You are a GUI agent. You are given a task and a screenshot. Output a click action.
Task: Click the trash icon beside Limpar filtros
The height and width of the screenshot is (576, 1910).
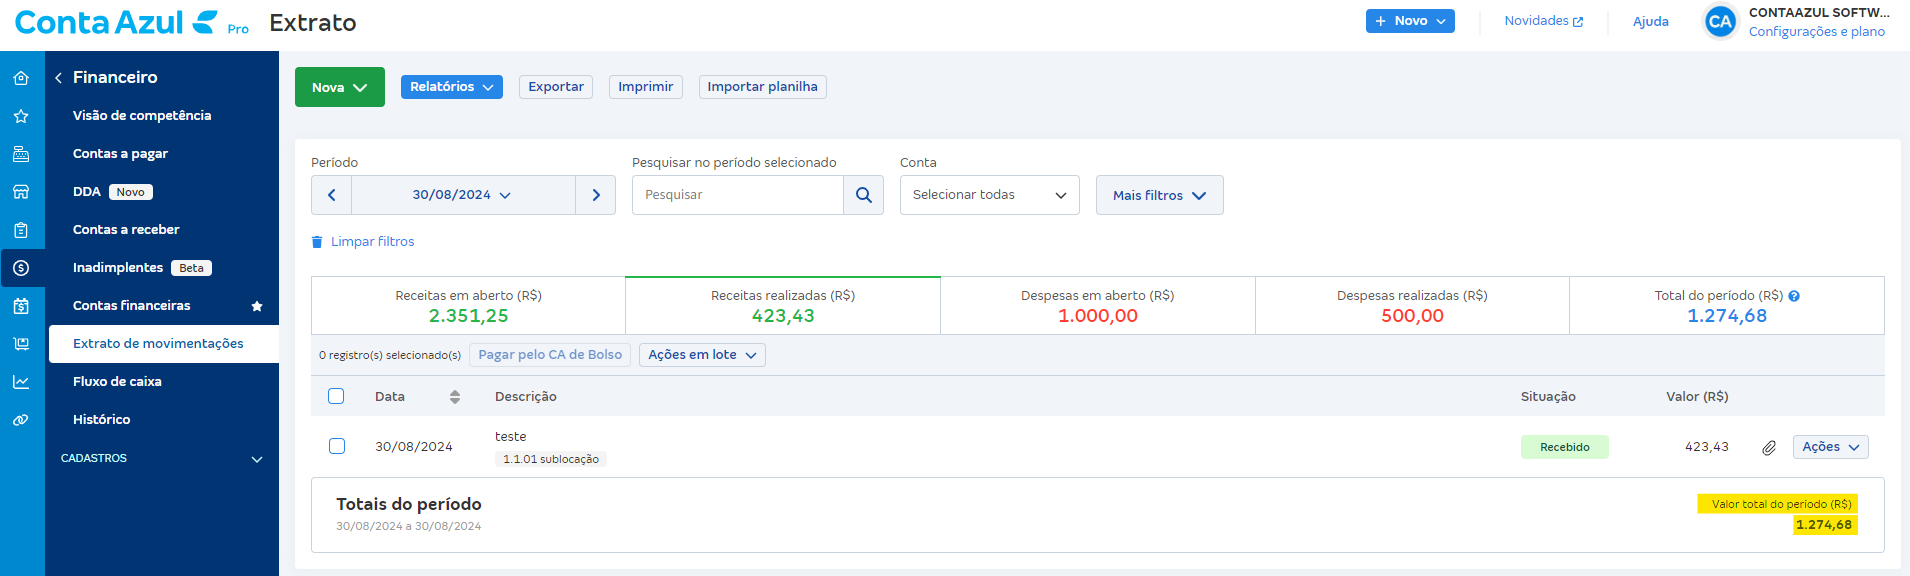pyautogui.click(x=317, y=242)
